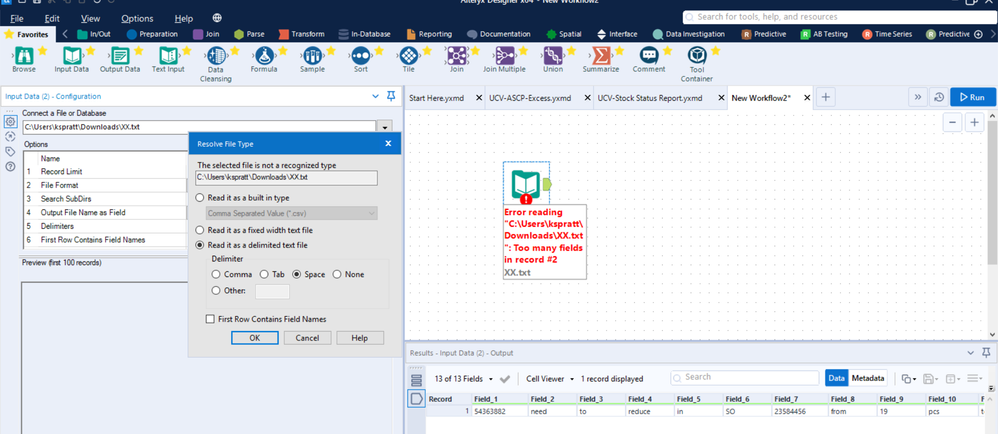Open the annotation tag icon in sidebar
The height and width of the screenshot is (434, 998).
click(10, 151)
